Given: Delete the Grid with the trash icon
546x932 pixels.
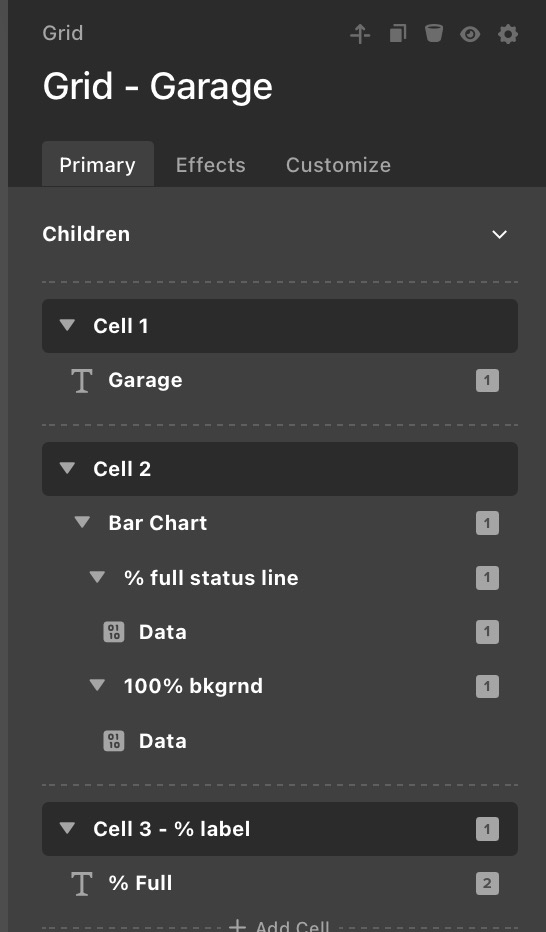Looking at the screenshot, I should [x=434, y=33].
